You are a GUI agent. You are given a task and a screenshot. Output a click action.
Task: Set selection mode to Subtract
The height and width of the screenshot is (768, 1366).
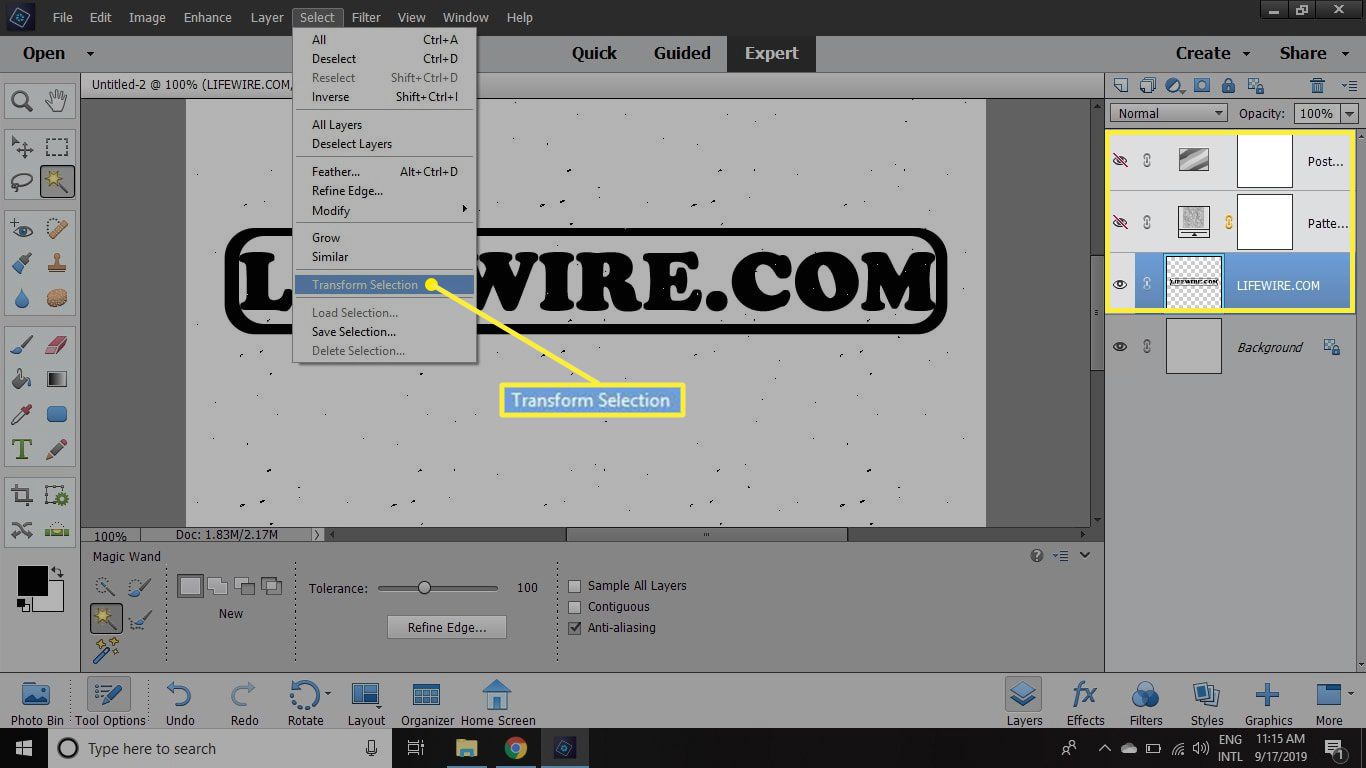[245, 586]
